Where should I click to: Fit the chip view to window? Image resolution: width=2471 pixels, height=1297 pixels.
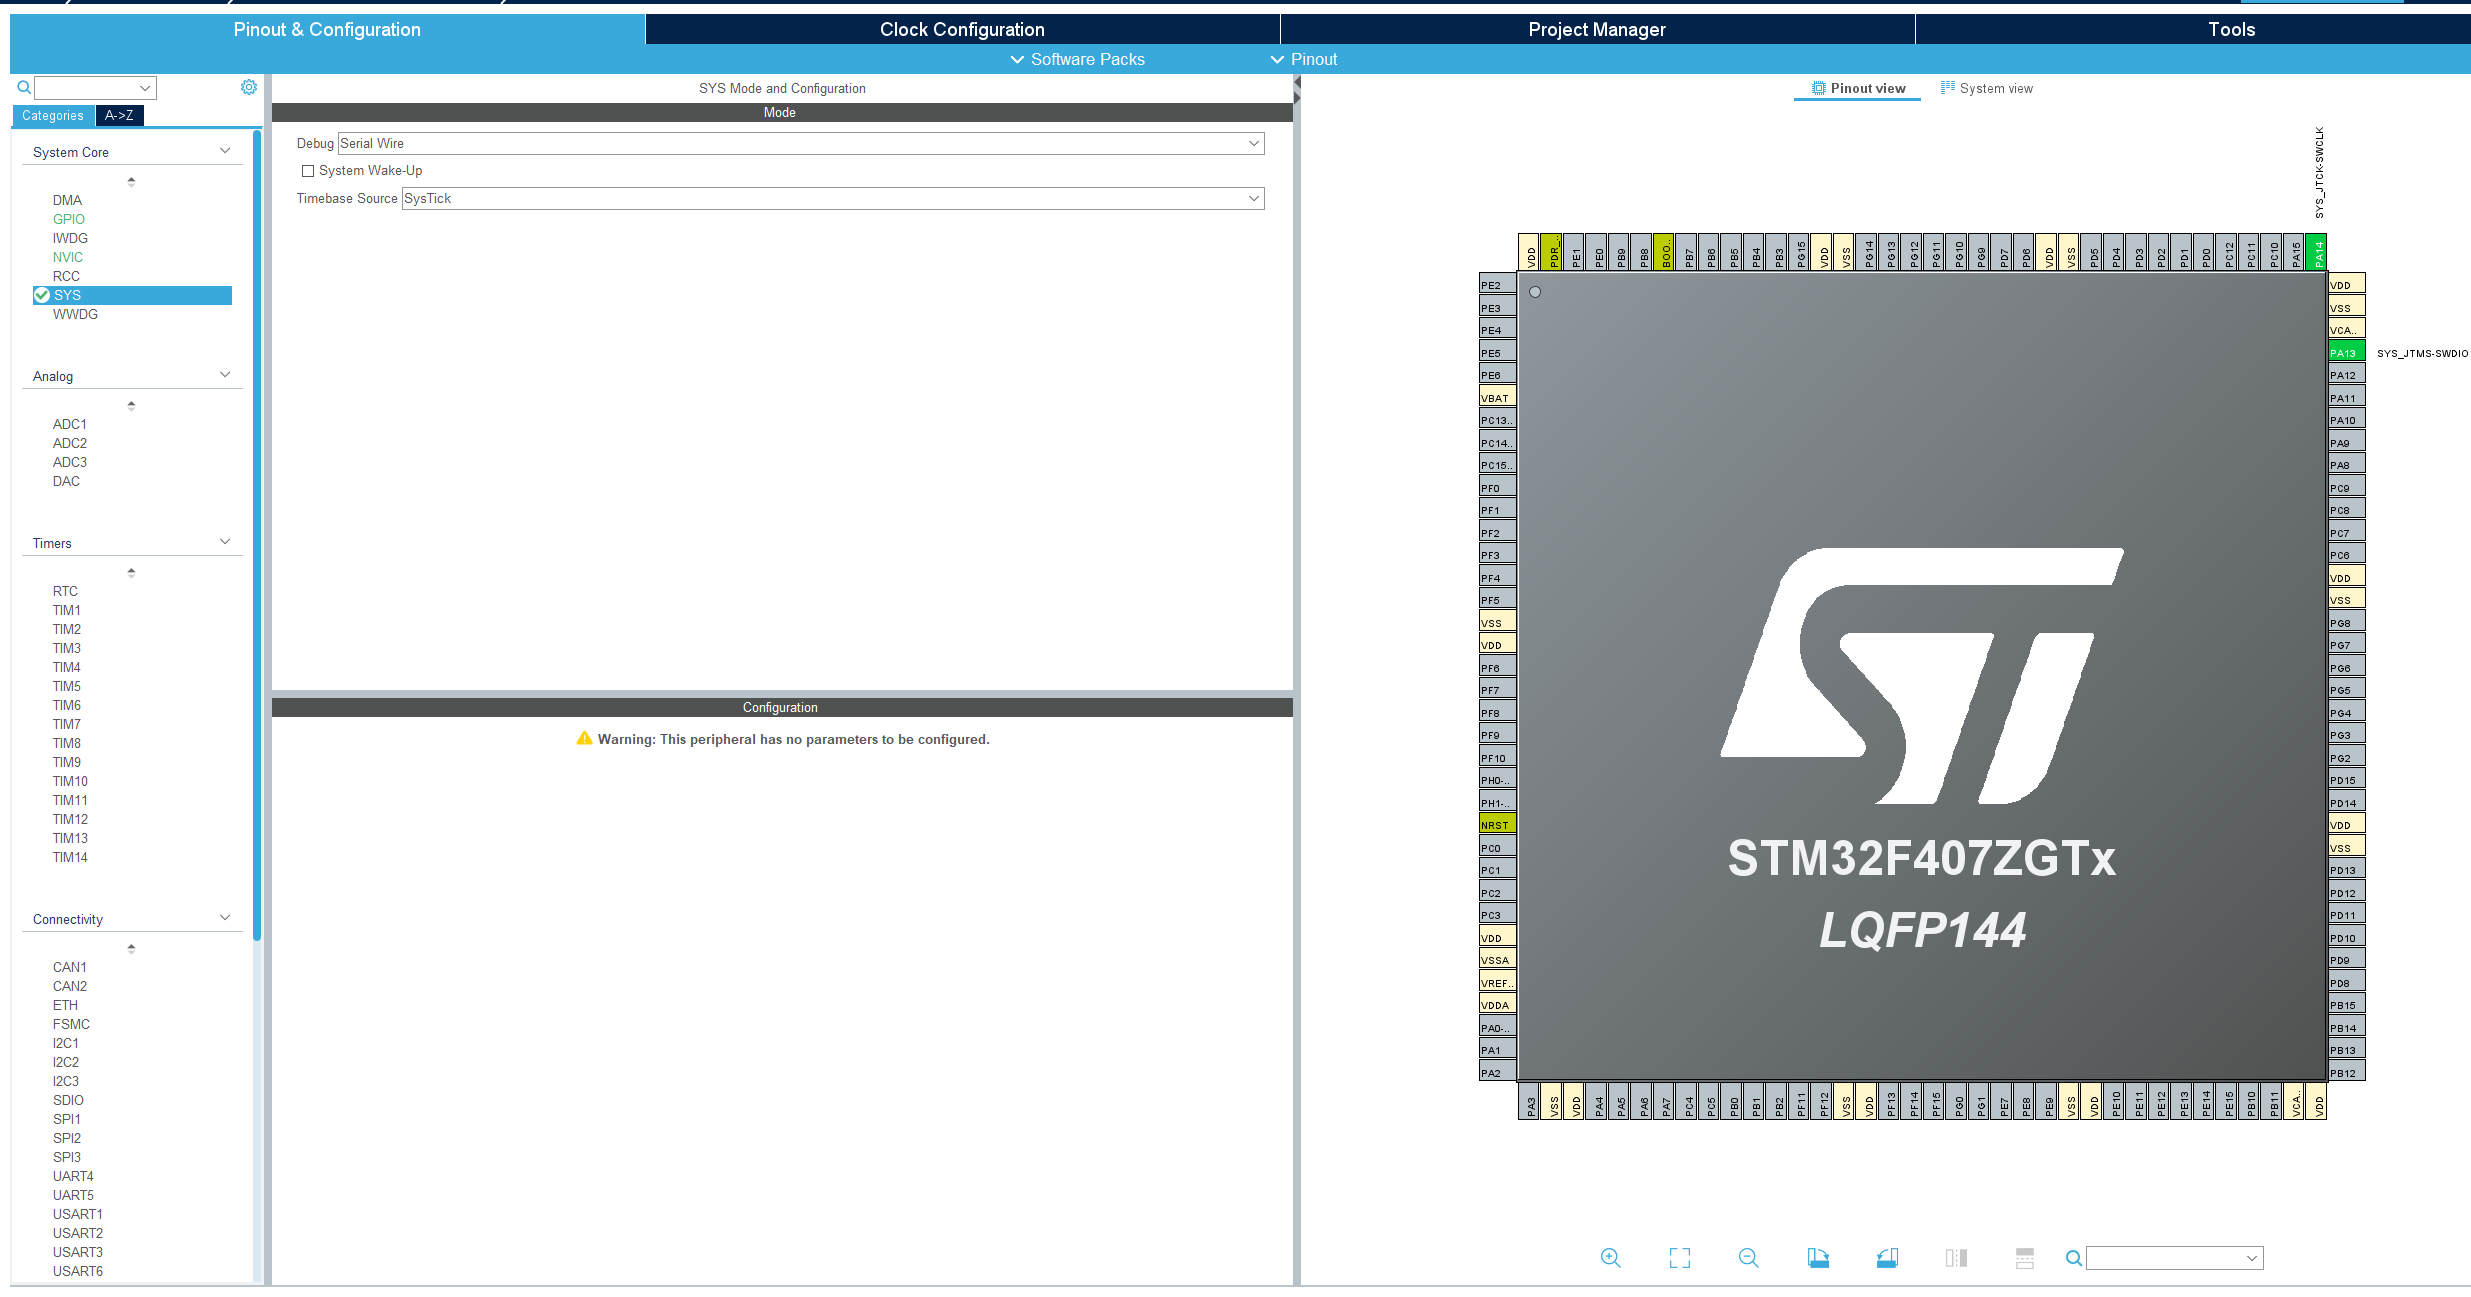click(x=1679, y=1258)
